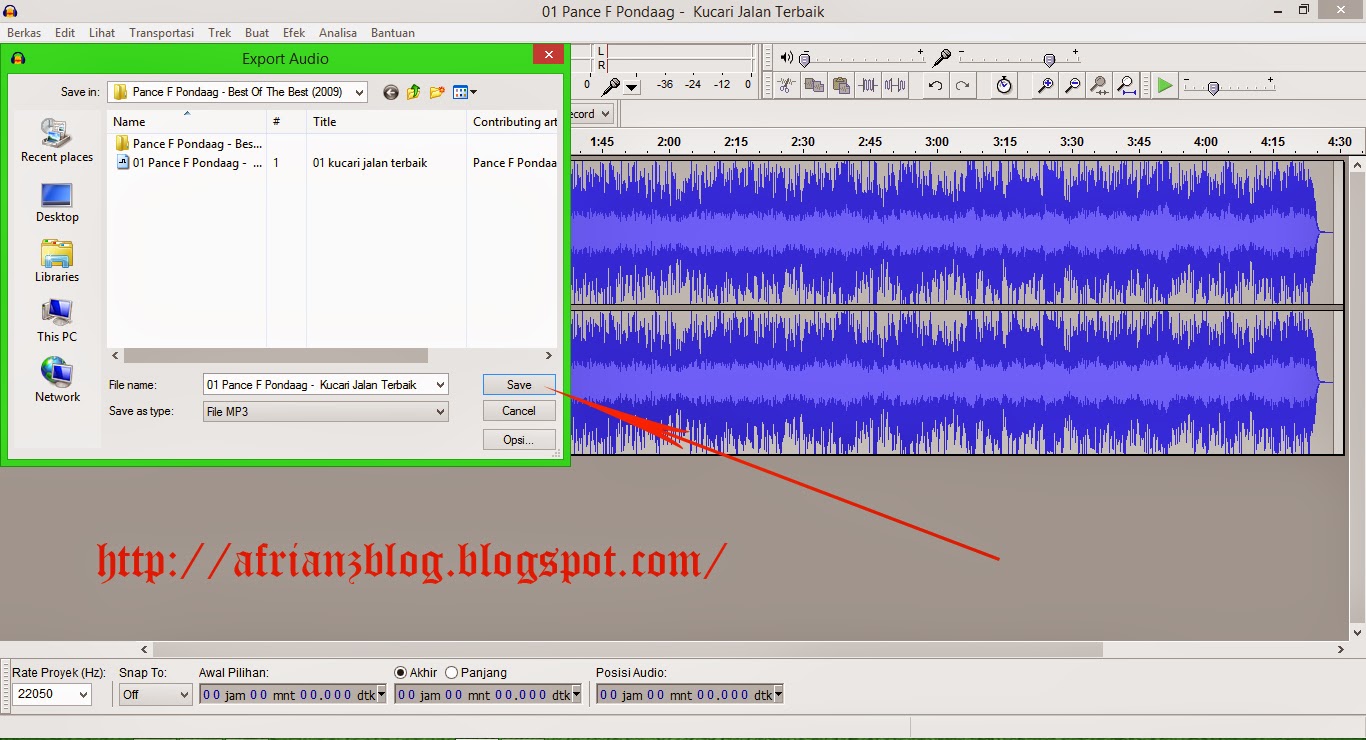Go up one folder level in dialog
Viewport: 1366px width, 740px height.
click(414, 92)
